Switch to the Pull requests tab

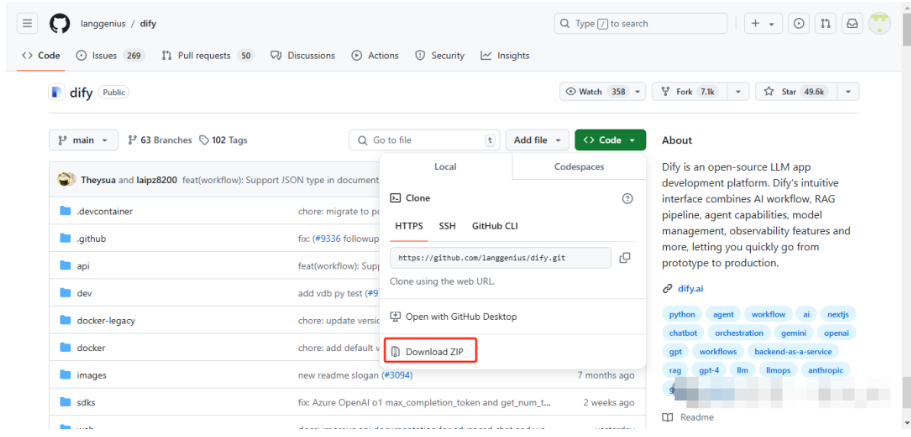pos(207,56)
